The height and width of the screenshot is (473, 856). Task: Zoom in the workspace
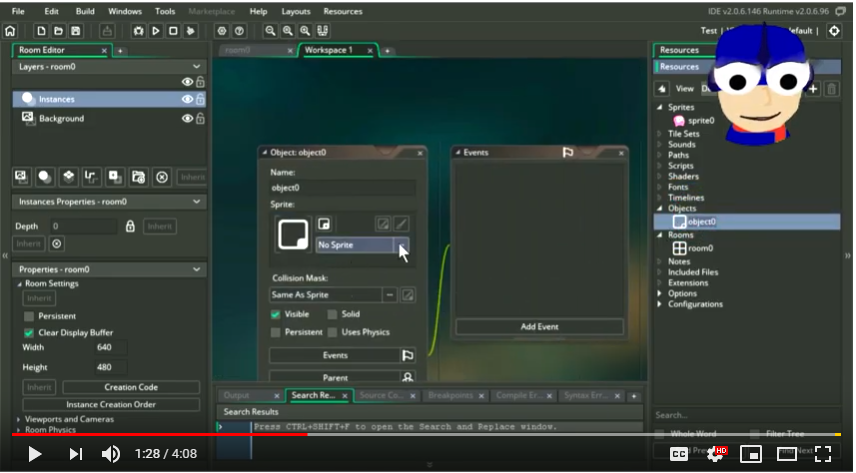(305, 31)
